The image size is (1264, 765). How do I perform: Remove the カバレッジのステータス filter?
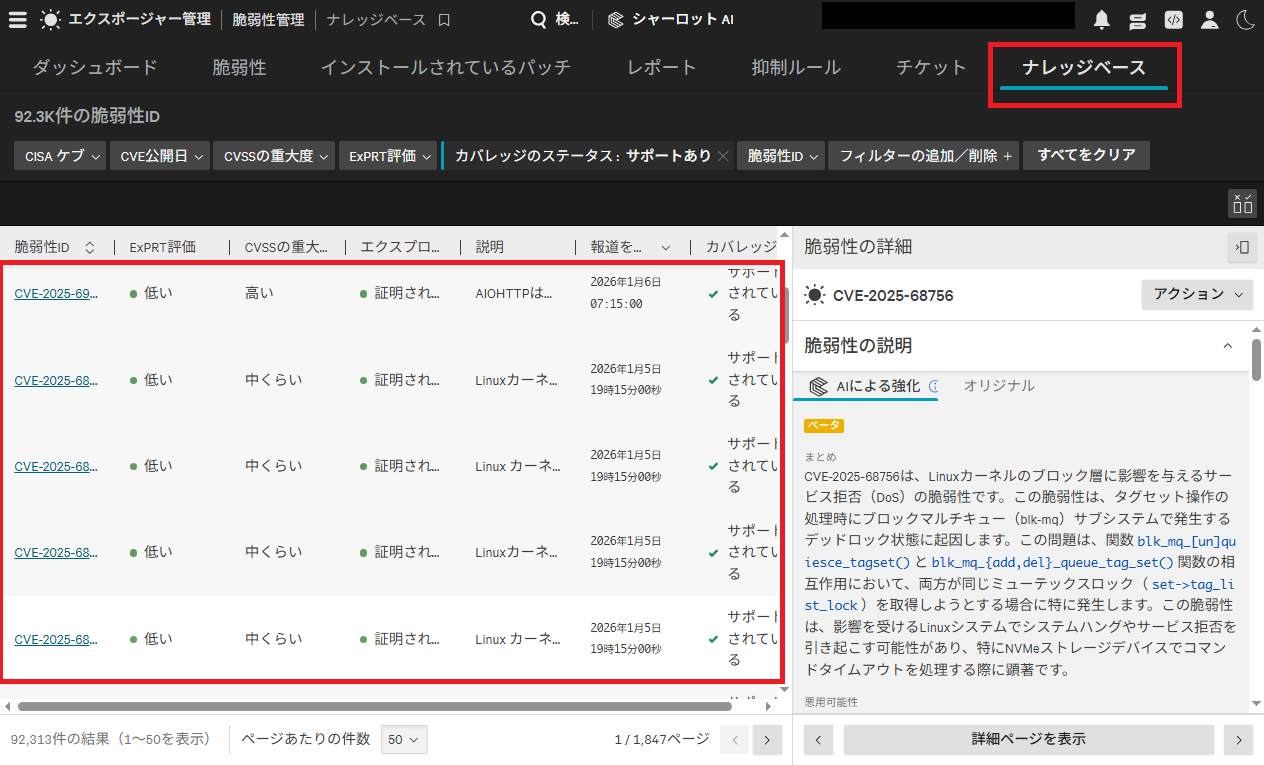click(723, 155)
